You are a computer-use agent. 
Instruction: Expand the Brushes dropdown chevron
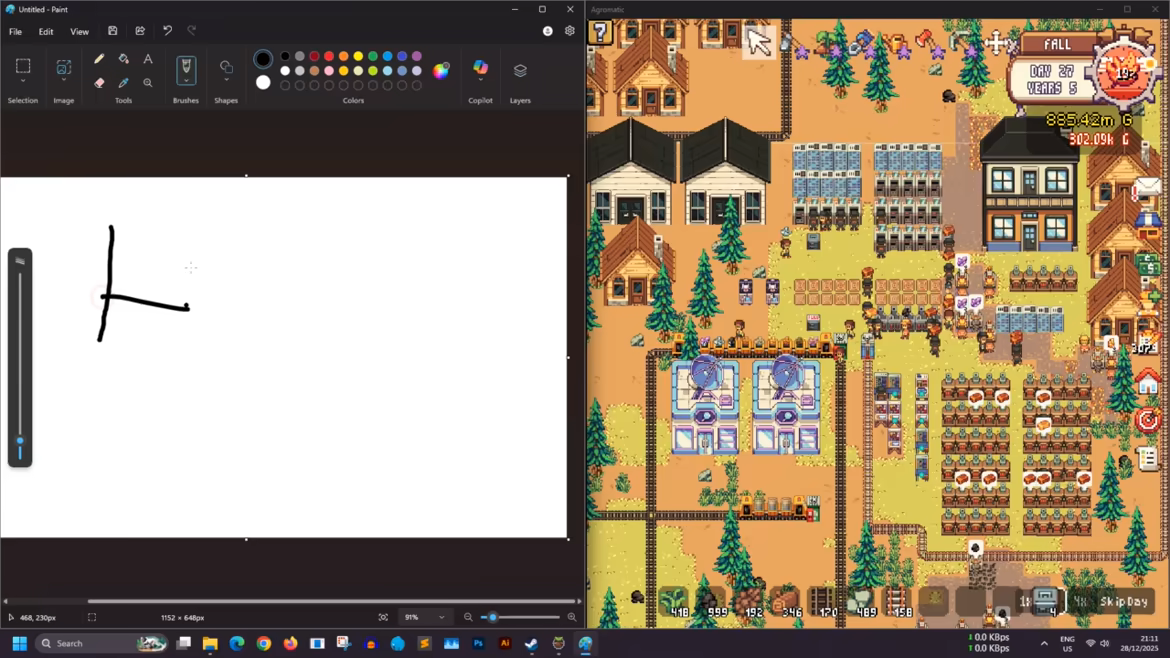coord(186,81)
